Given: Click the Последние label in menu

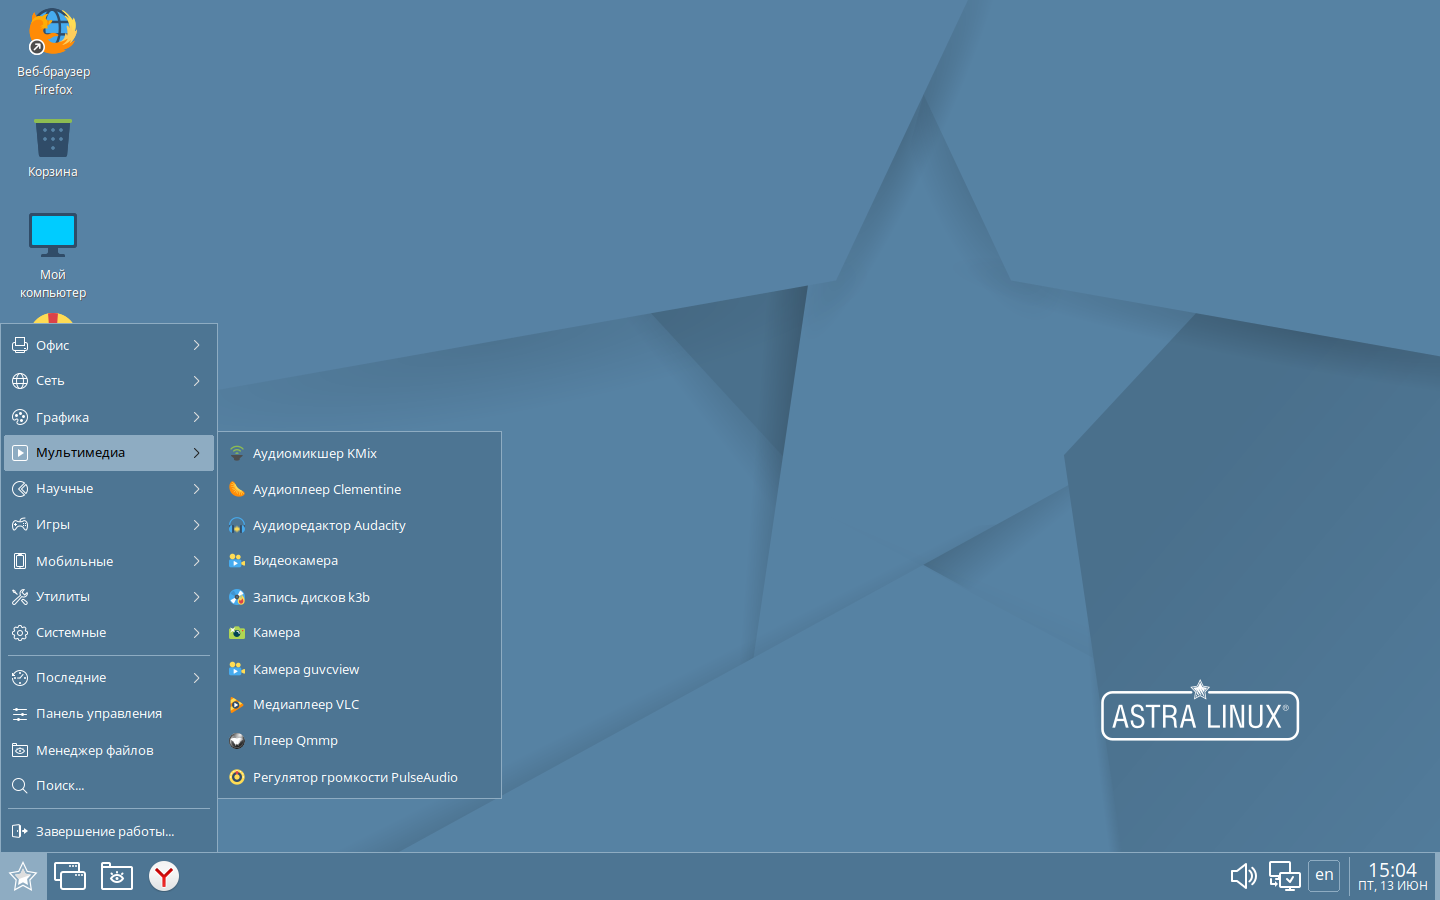Looking at the screenshot, I should 71,678.
